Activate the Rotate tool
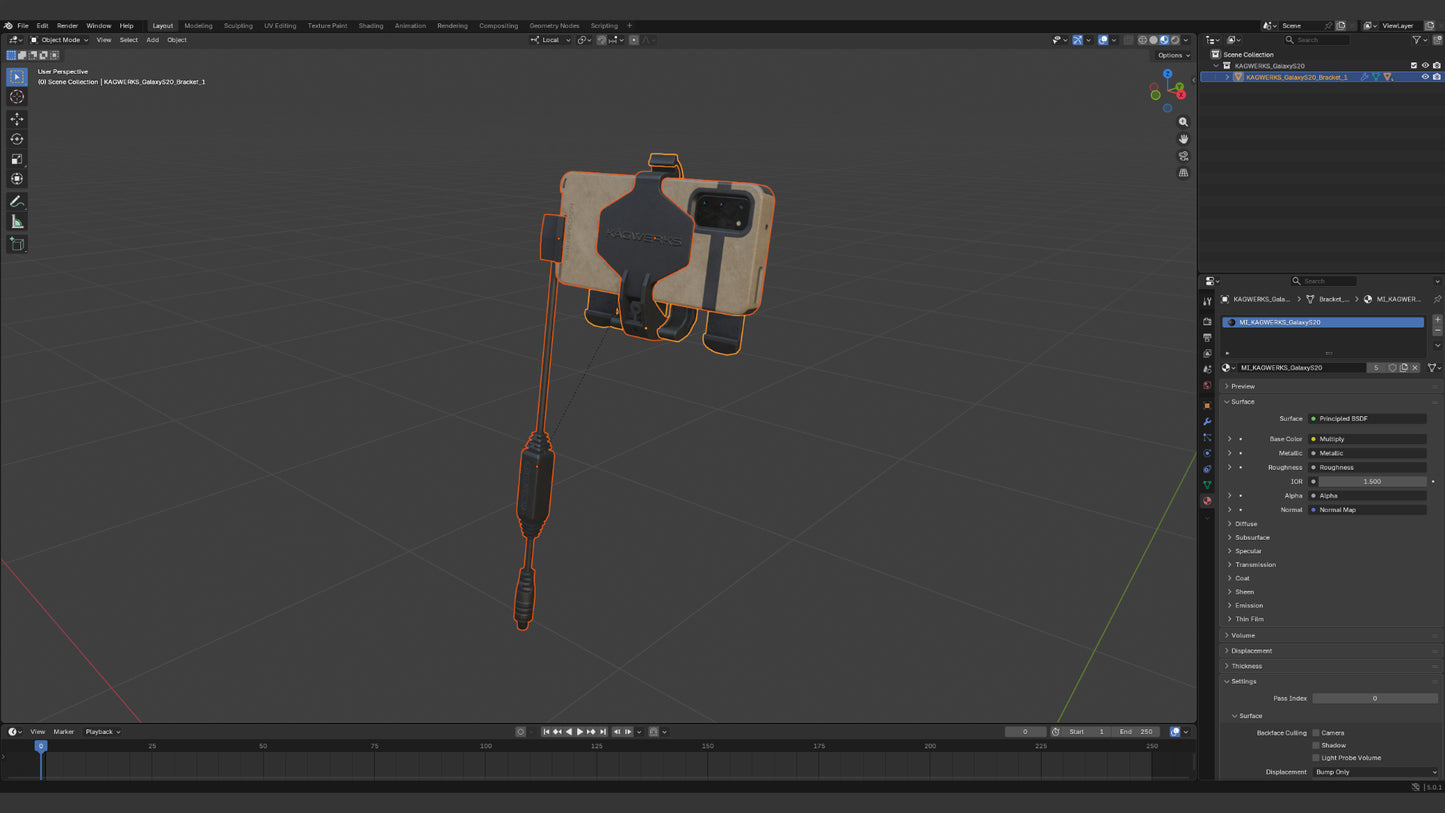Screen dimensions: 1445x813 click(17, 139)
